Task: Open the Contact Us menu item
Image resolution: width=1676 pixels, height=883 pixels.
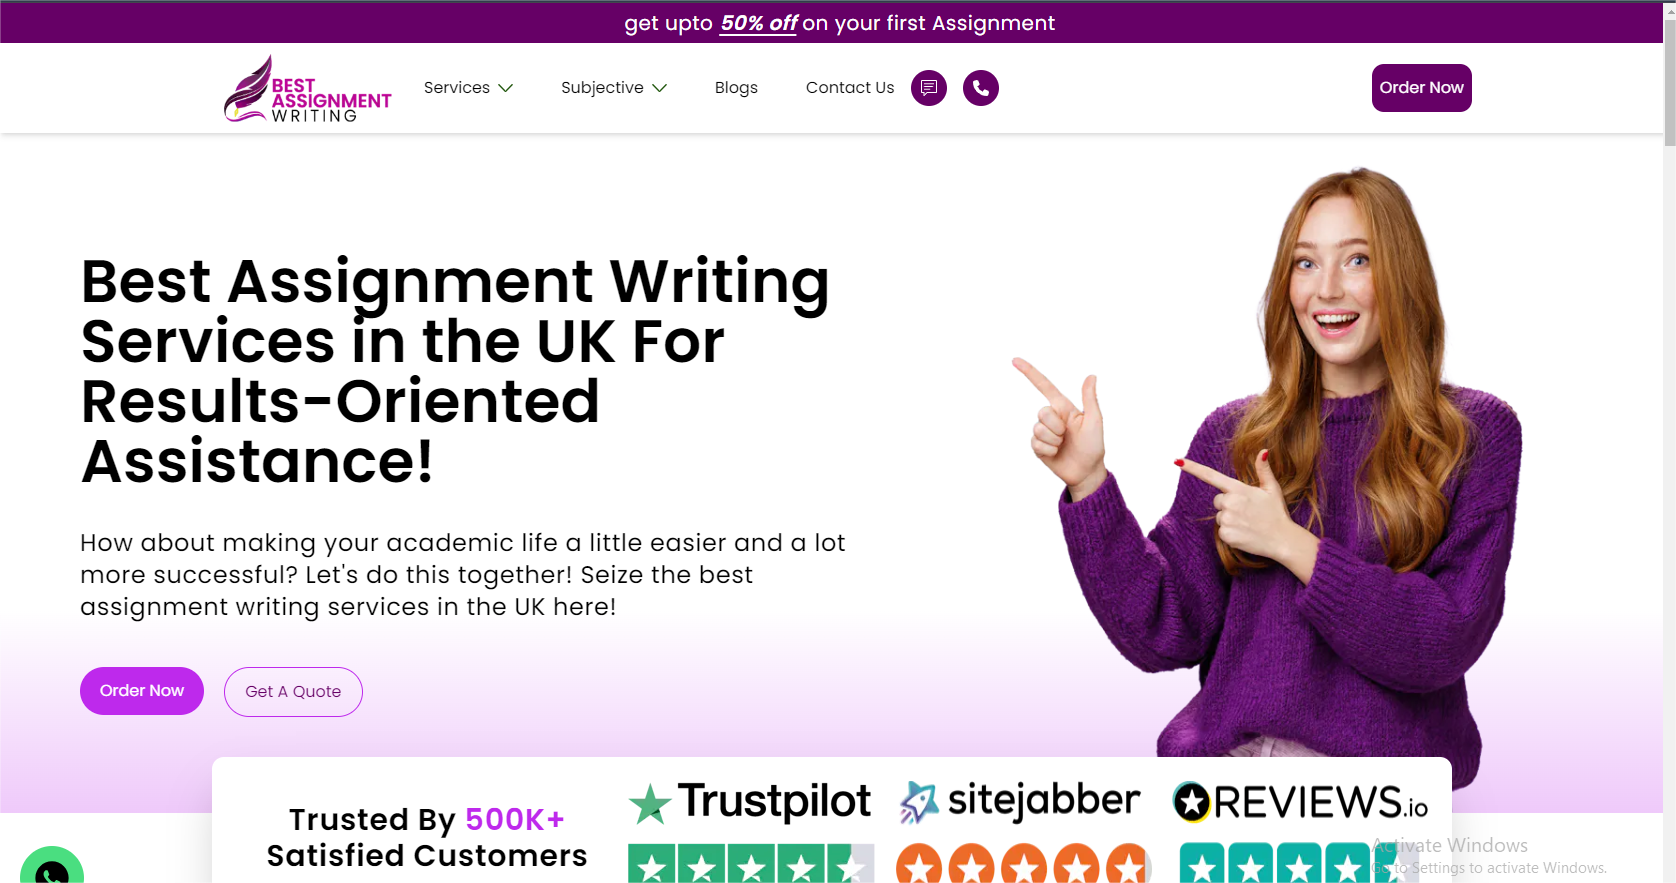Action: click(x=850, y=88)
